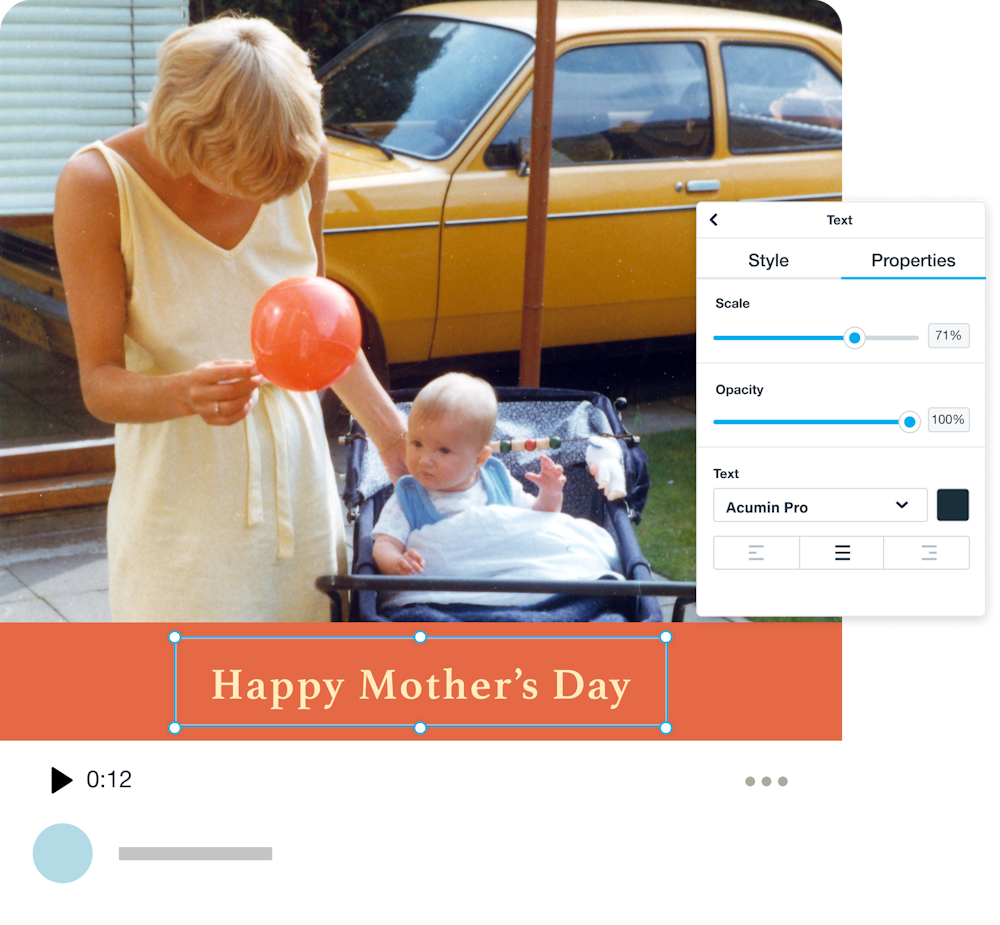The image size is (1000, 925).
Task: Click the Opacity value field showing 100%
Action: click(948, 420)
